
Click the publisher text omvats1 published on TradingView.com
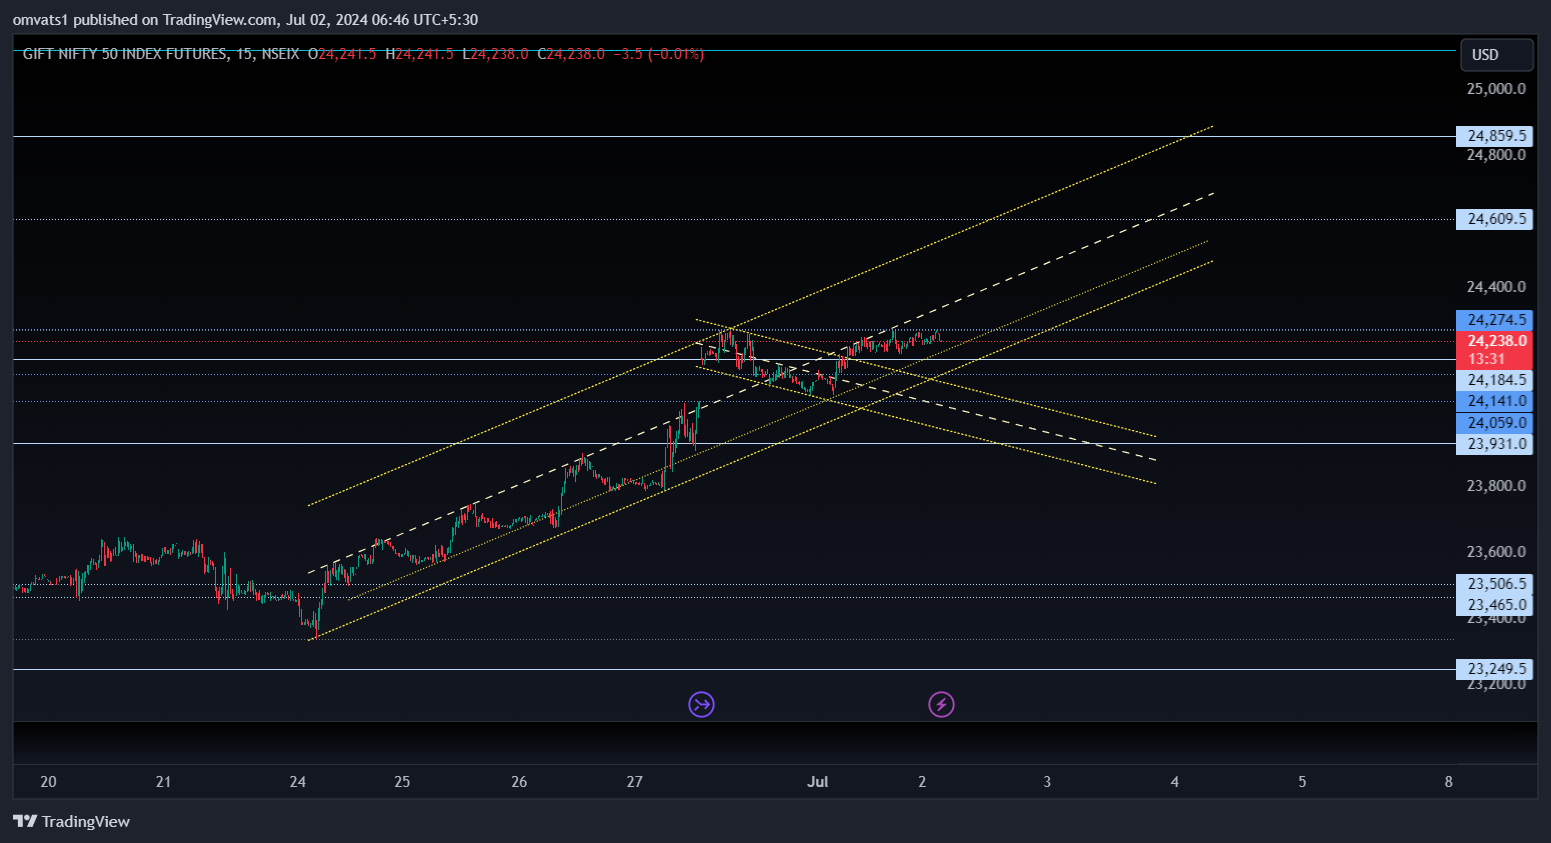146,20
